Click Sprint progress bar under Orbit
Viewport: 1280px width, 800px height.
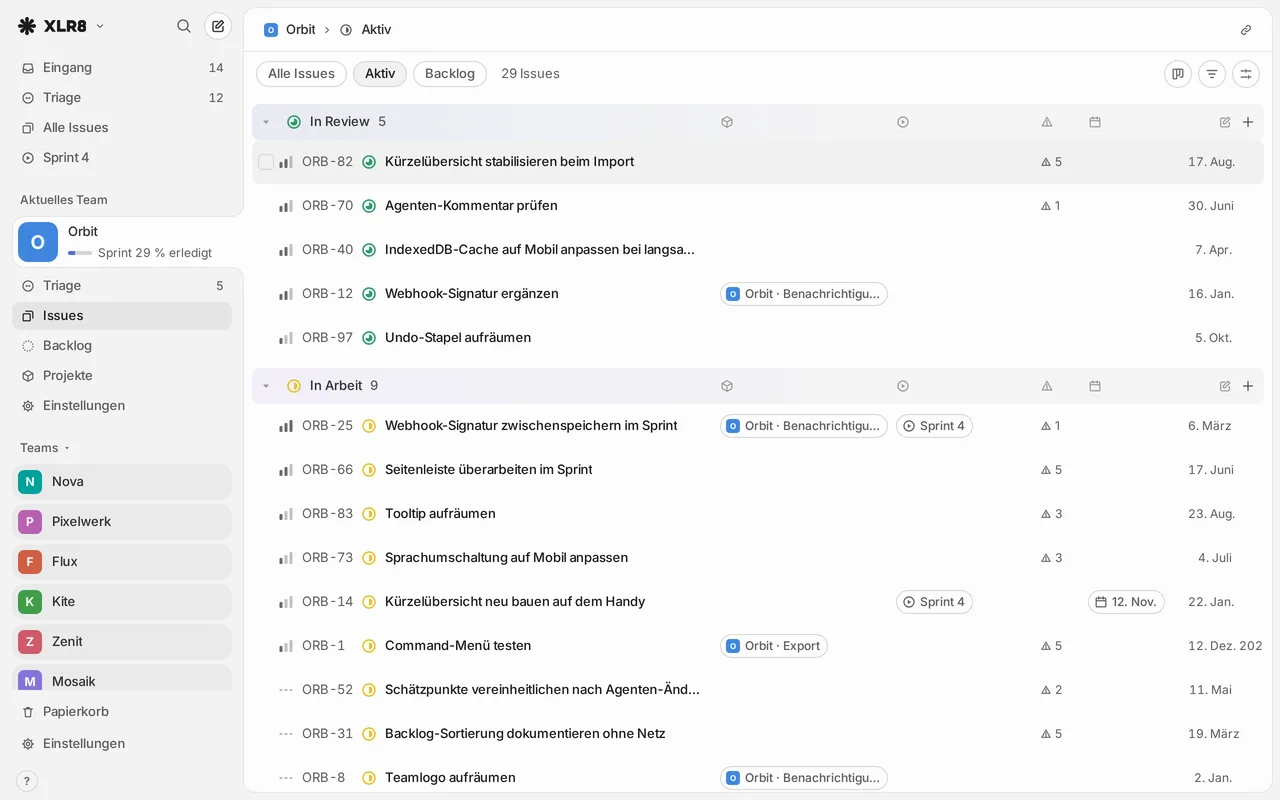[80, 253]
